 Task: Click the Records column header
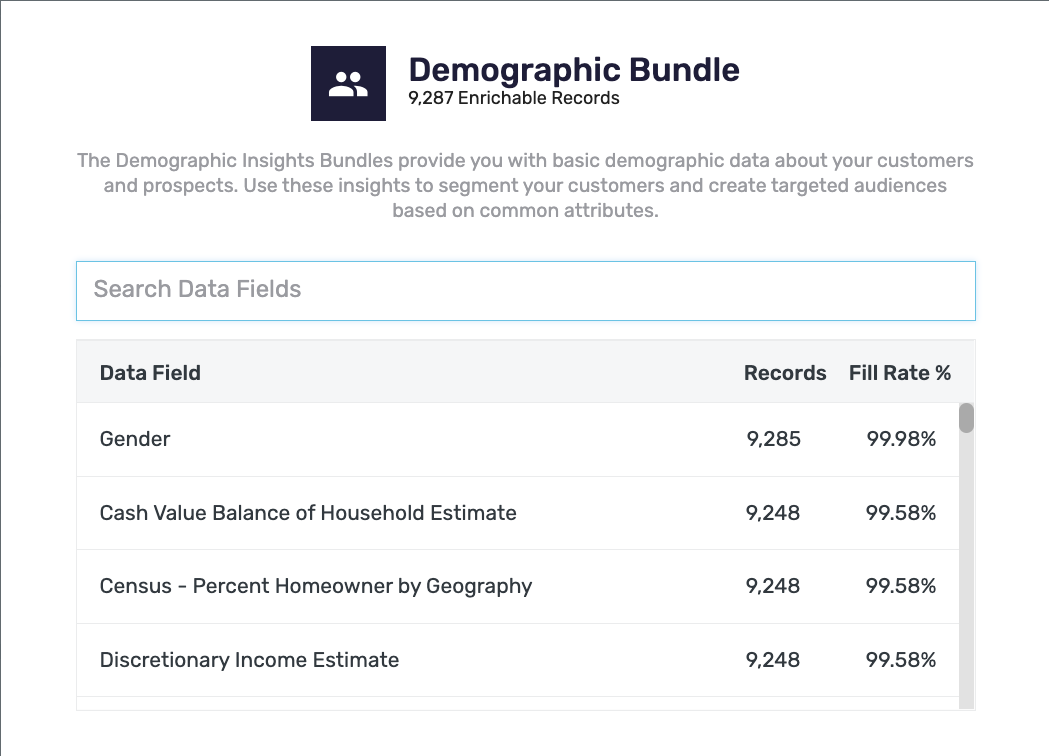(x=785, y=373)
